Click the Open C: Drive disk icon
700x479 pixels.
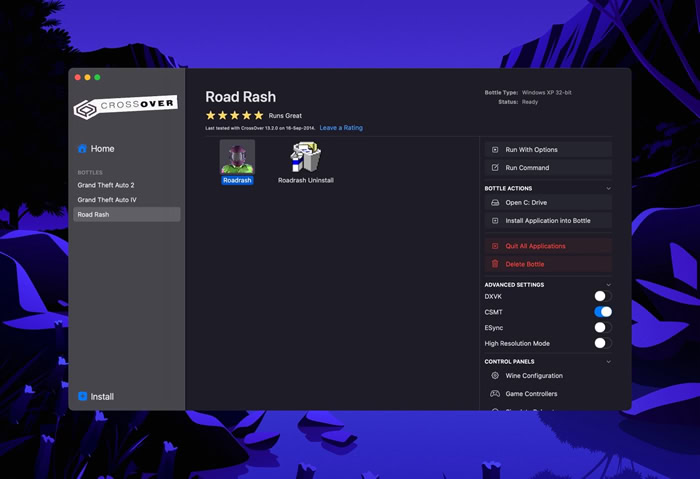point(495,203)
